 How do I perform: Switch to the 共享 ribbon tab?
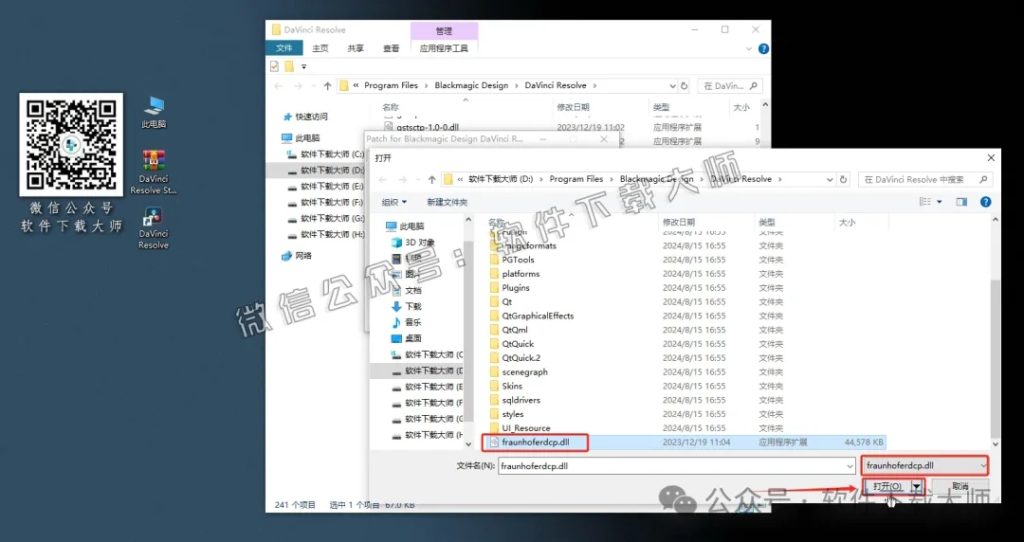tap(355, 48)
